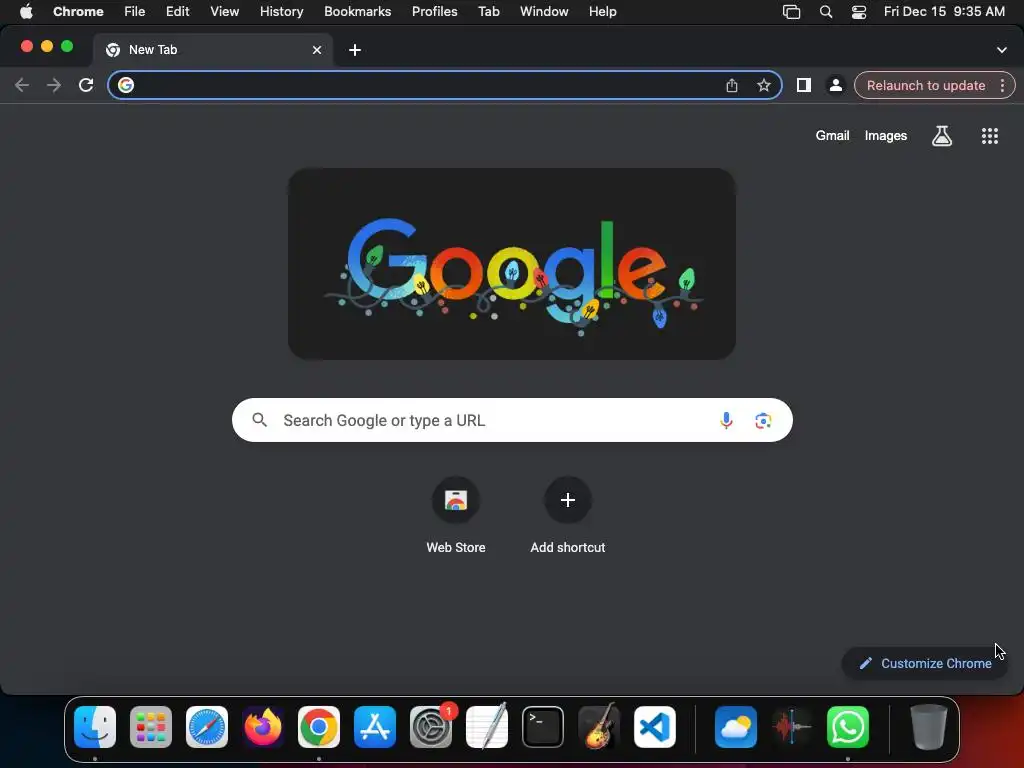1024x768 pixels.
Task: Open the Chrome application menu
Action: click(78, 12)
